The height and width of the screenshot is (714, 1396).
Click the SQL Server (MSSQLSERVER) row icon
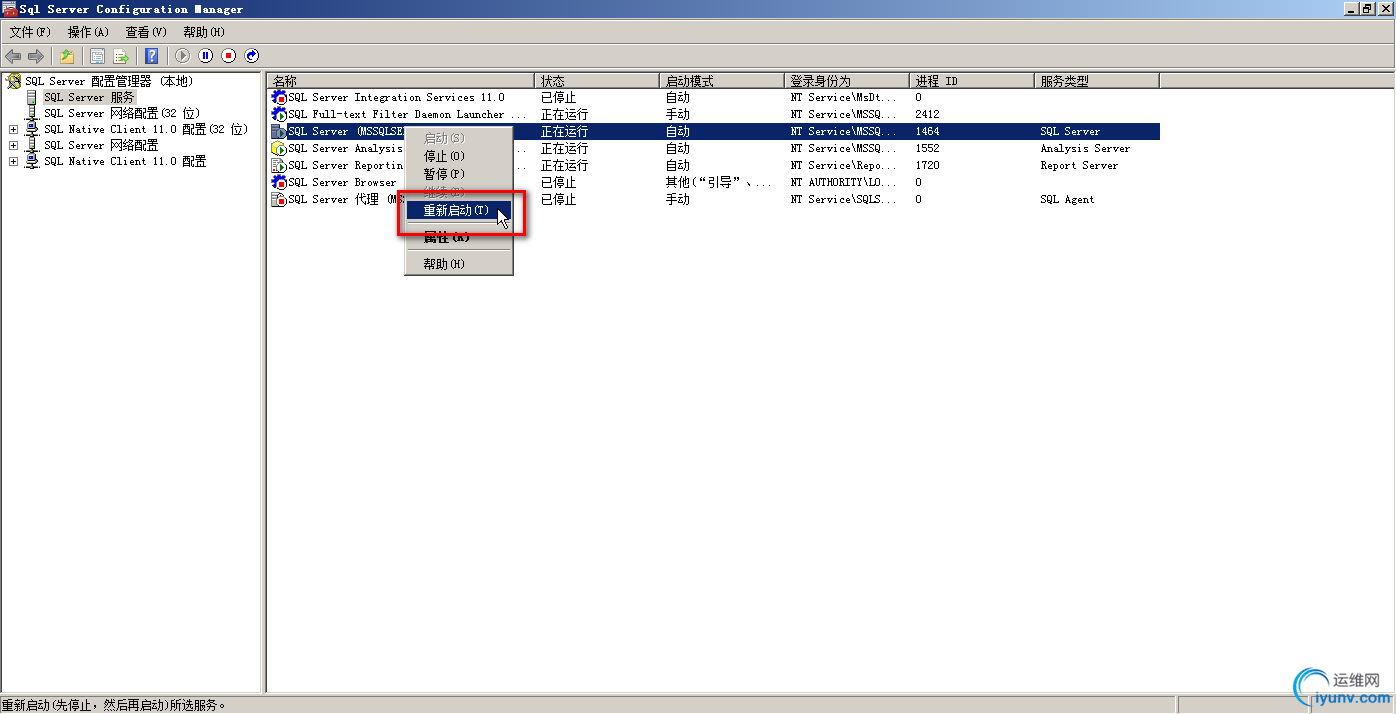click(x=279, y=132)
